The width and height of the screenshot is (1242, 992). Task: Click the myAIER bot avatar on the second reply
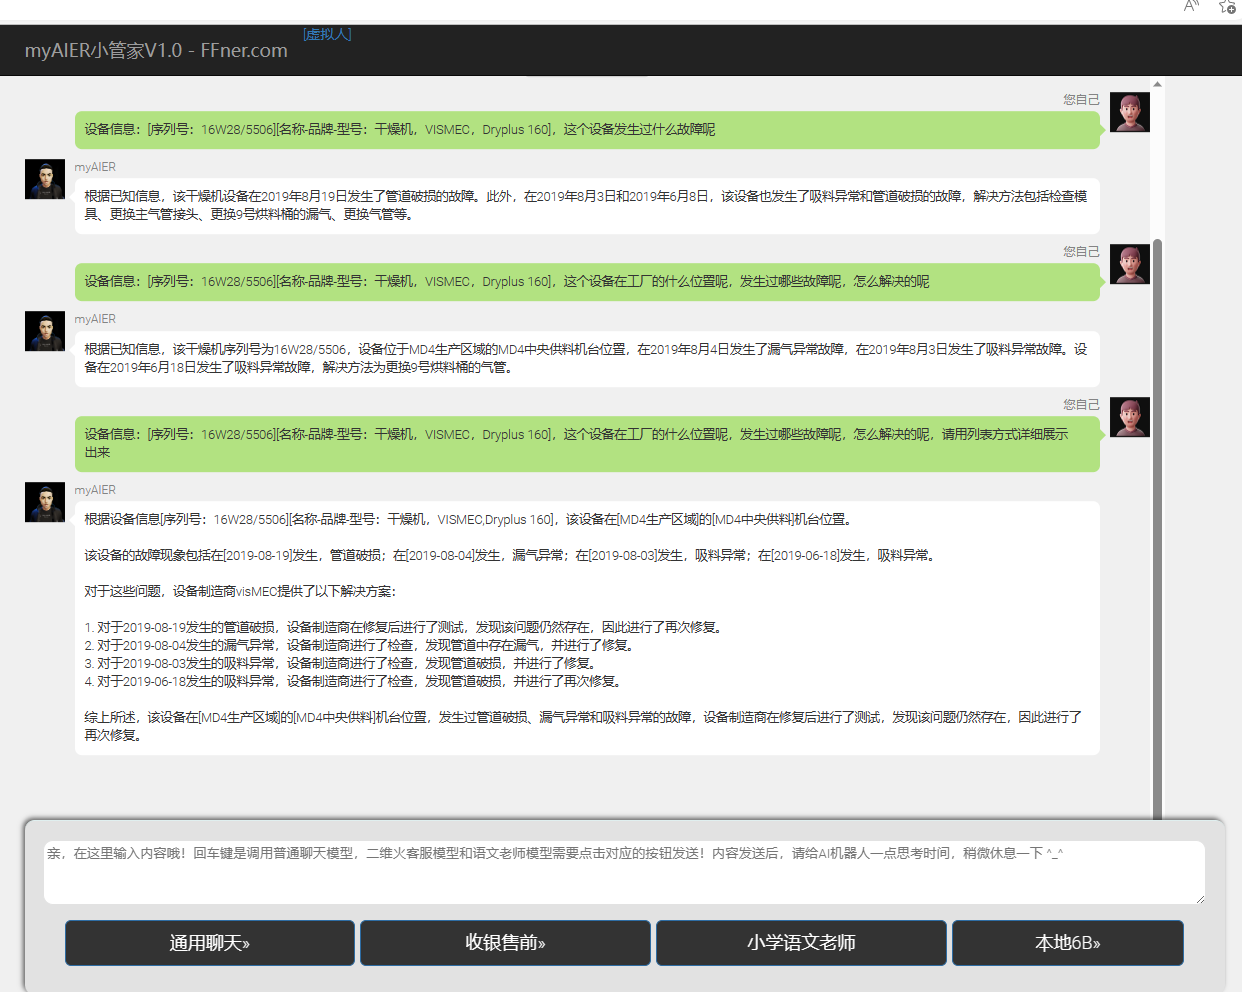(45, 331)
